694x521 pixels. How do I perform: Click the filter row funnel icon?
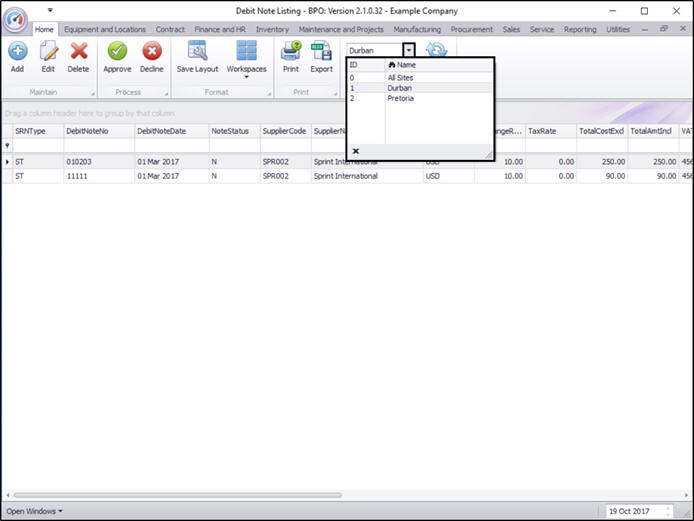pos(7,145)
